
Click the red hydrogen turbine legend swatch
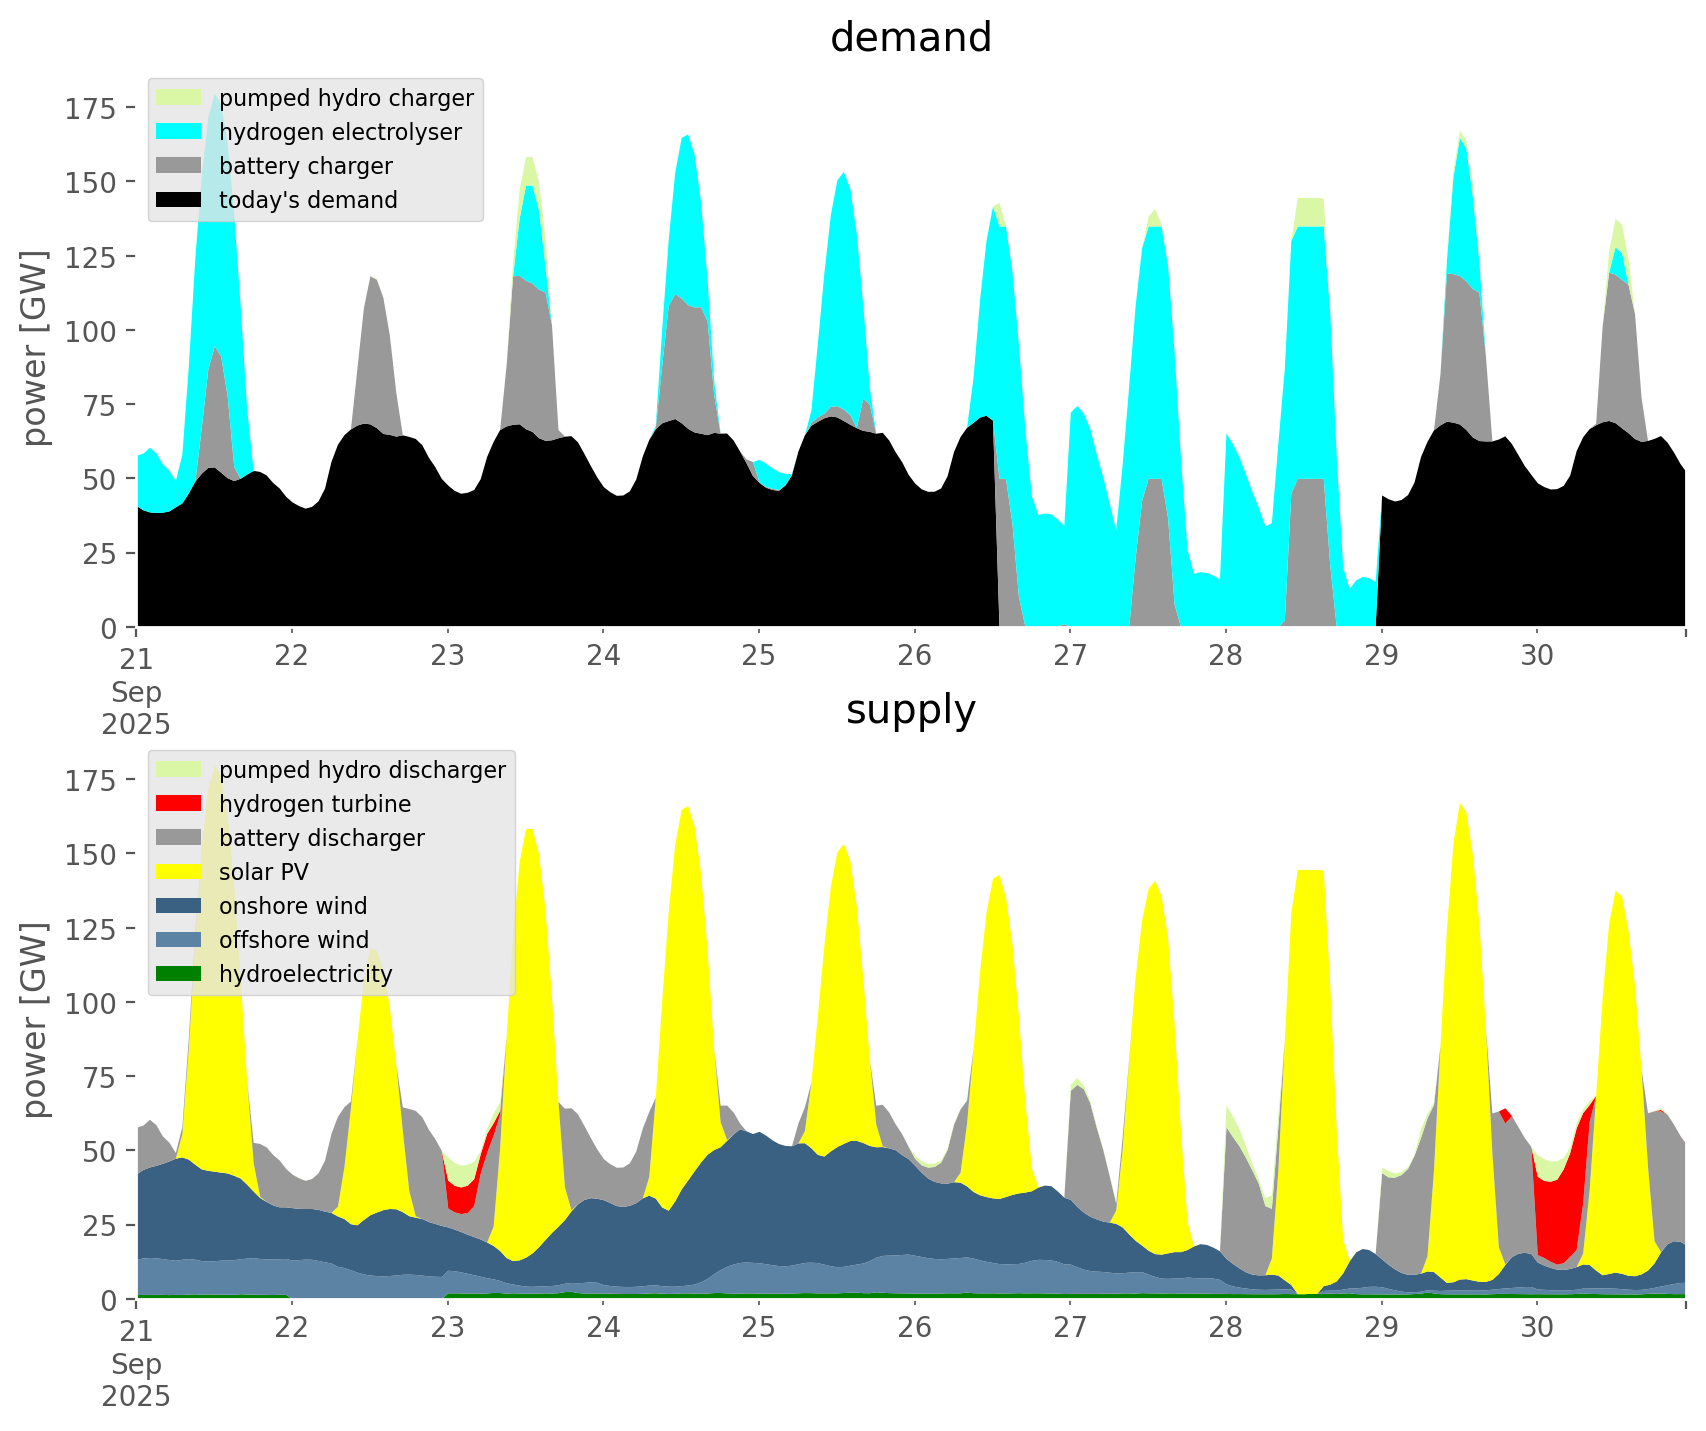pos(179,804)
